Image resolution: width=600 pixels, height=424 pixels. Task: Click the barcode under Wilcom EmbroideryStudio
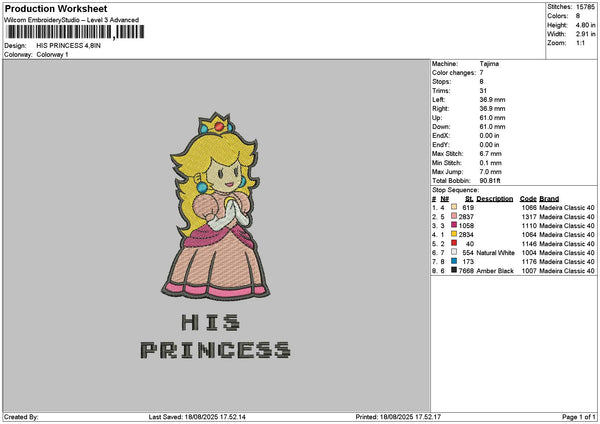point(75,32)
